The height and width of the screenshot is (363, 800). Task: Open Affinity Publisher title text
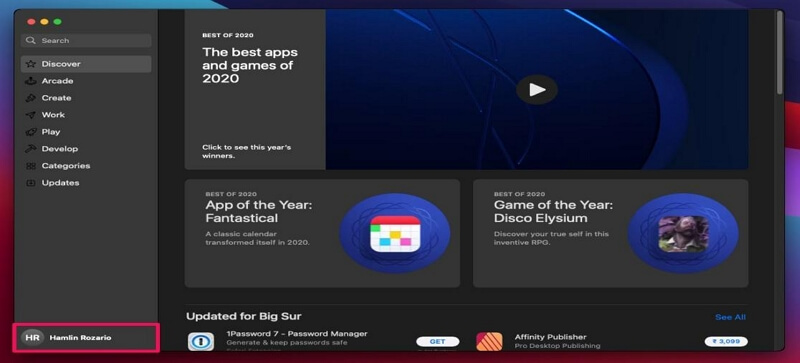pyautogui.click(x=551, y=337)
